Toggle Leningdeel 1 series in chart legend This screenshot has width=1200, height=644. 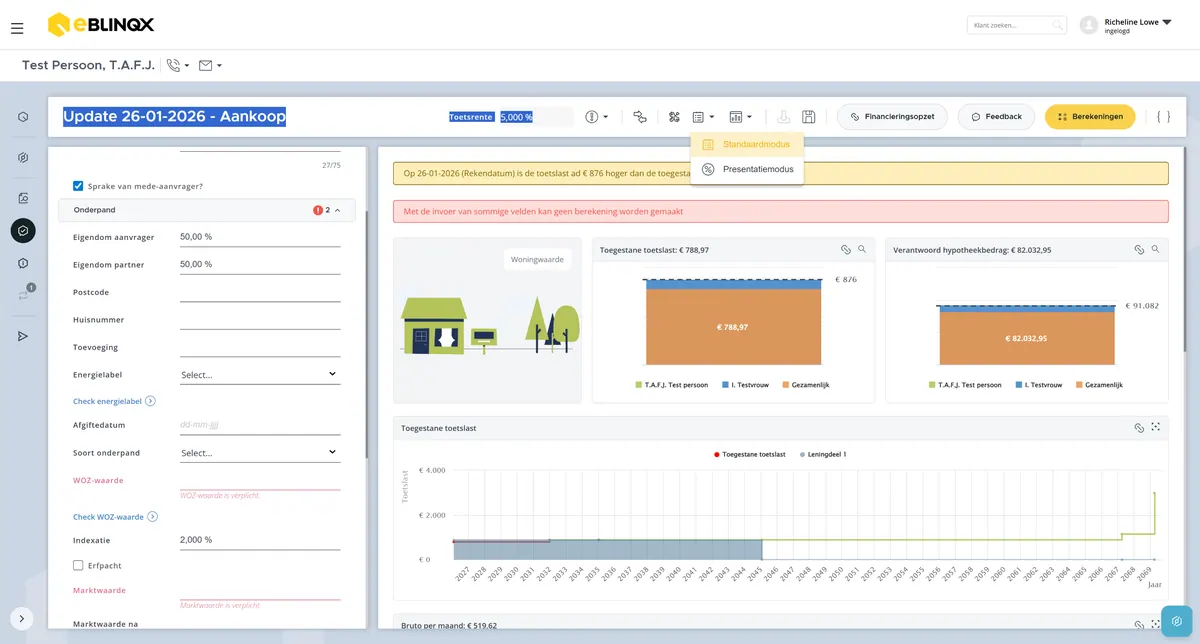pos(823,454)
